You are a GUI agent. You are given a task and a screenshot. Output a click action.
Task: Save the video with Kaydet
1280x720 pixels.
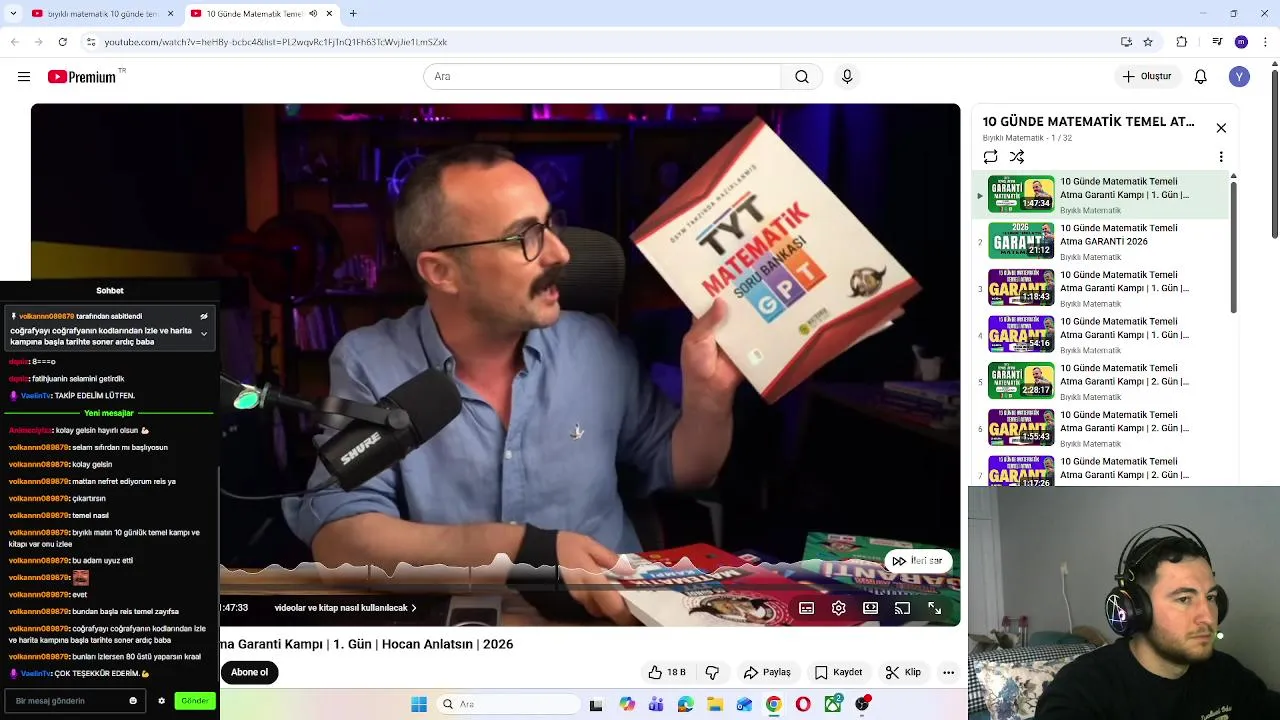coord(838,672)
